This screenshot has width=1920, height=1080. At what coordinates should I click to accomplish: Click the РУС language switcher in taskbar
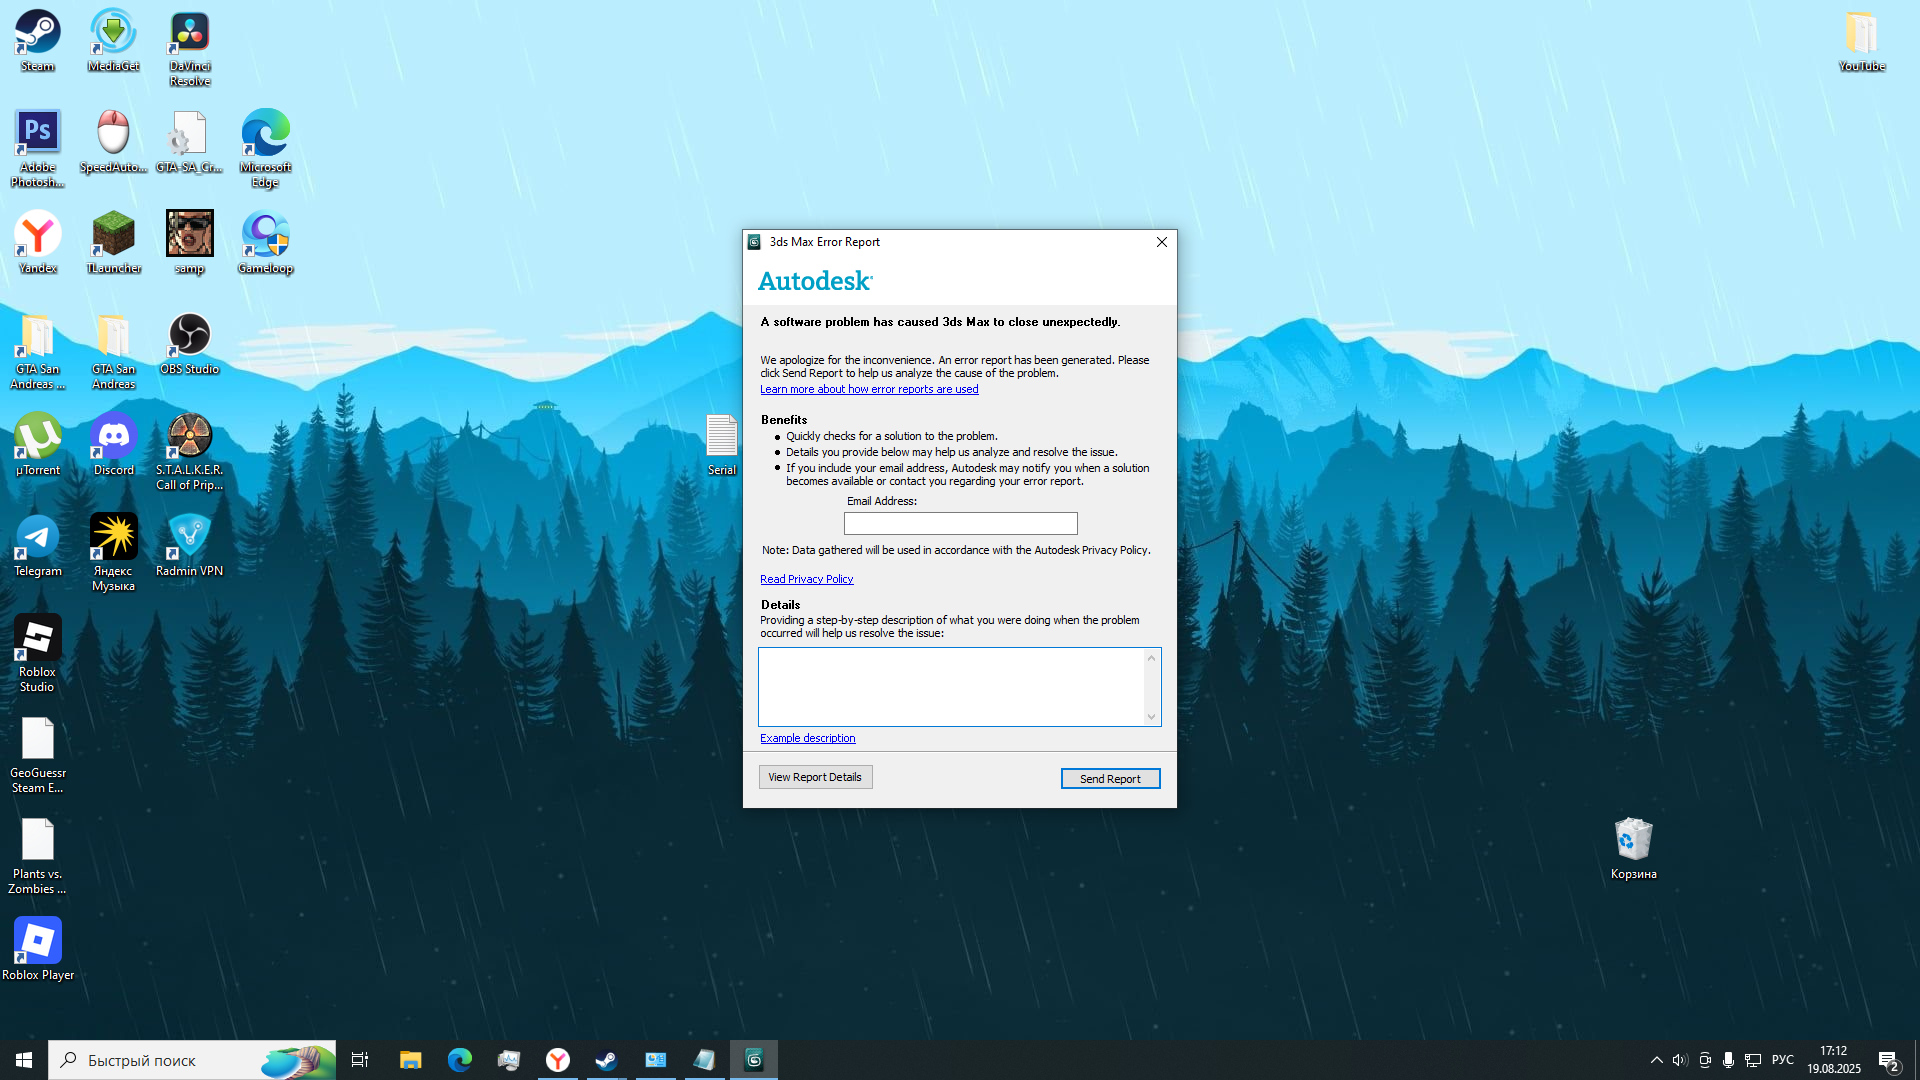[x=1782, y=1060]
